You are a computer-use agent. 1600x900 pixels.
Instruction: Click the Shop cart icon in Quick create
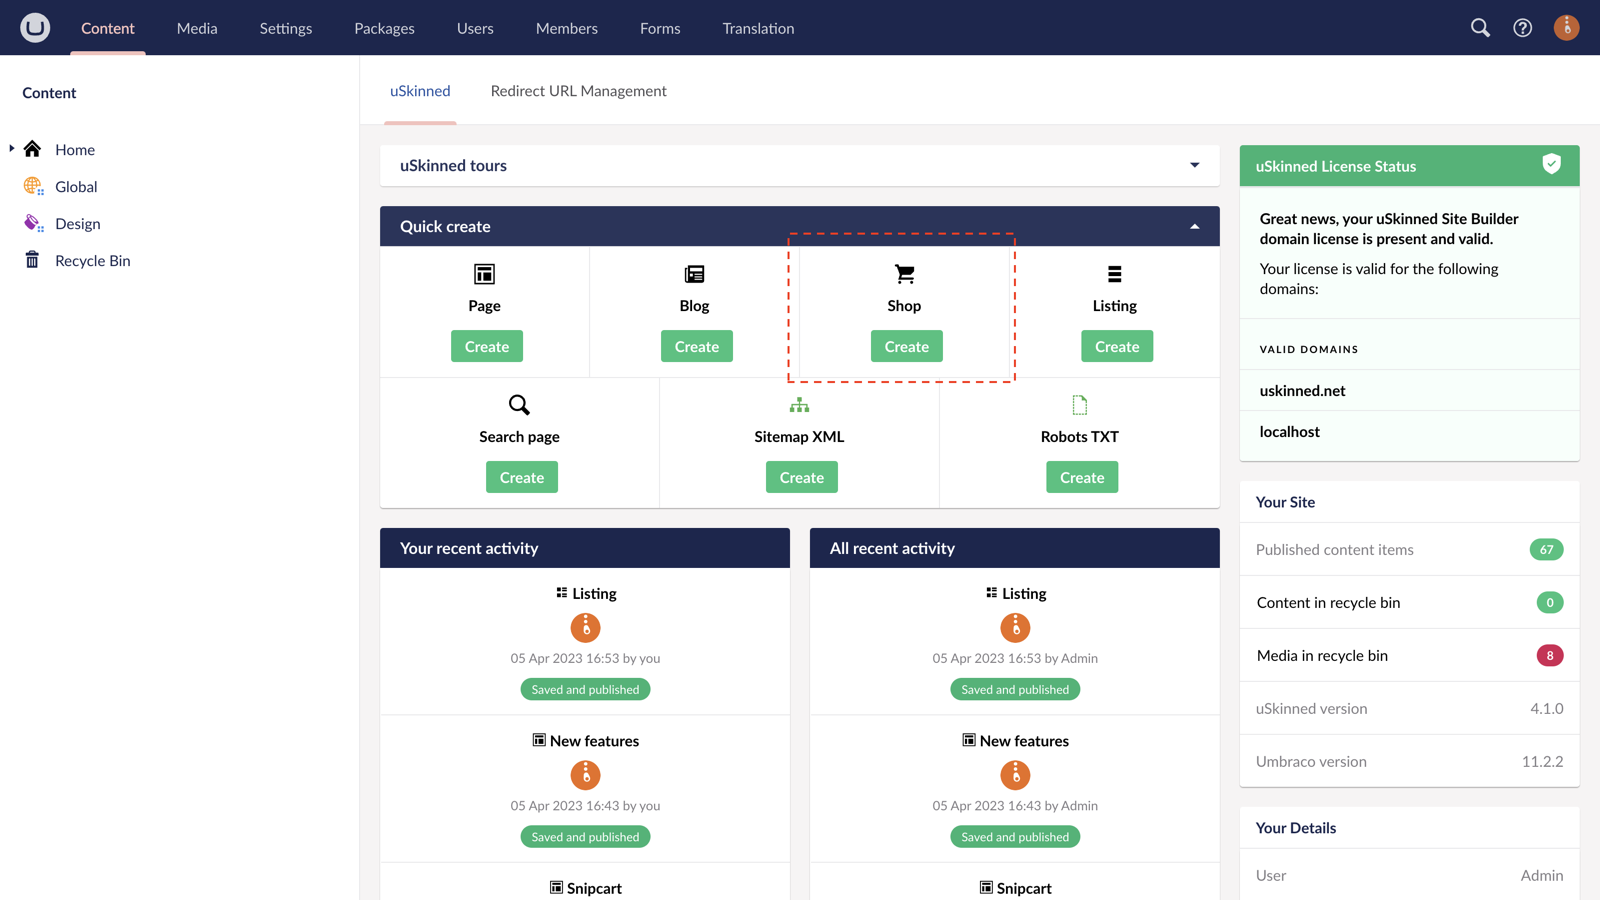pos(904,272)
